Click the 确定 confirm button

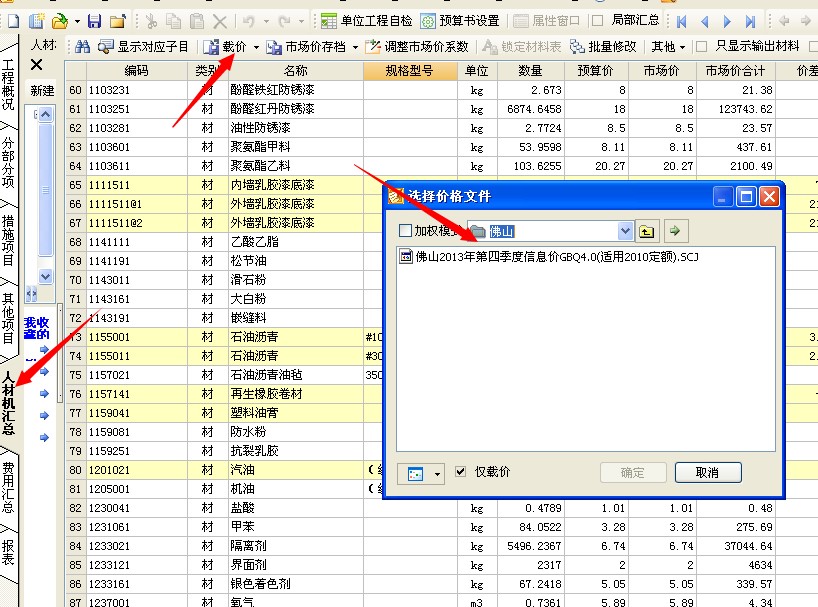[x=633, y=472]
